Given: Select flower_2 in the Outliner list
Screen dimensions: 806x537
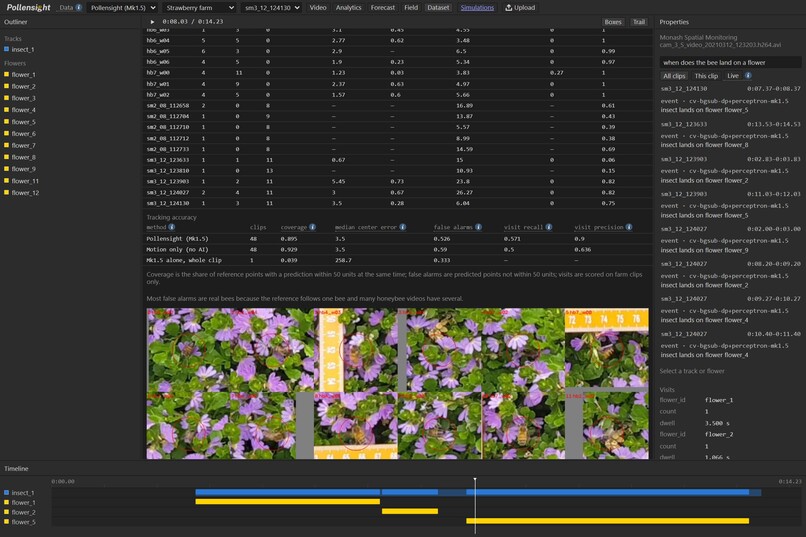Looking at the screenshot, I should [23, 86].
